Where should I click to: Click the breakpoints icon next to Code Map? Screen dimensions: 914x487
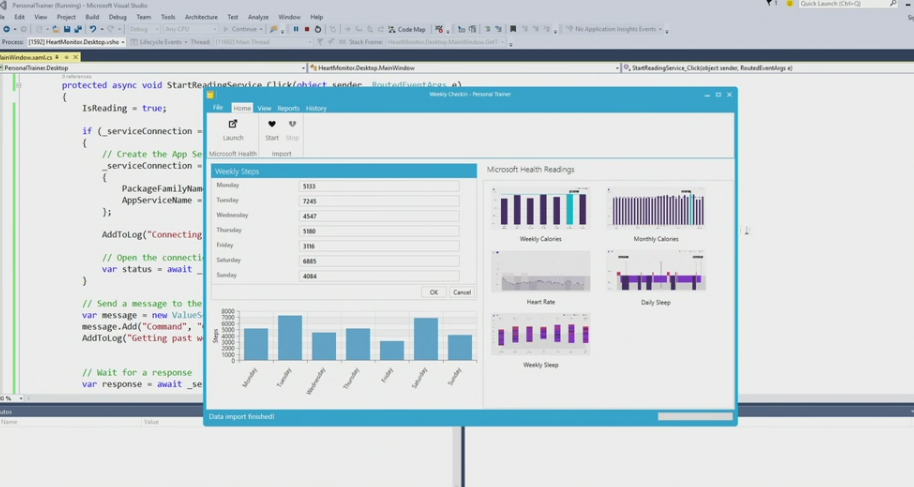click(x=440, y=29)
